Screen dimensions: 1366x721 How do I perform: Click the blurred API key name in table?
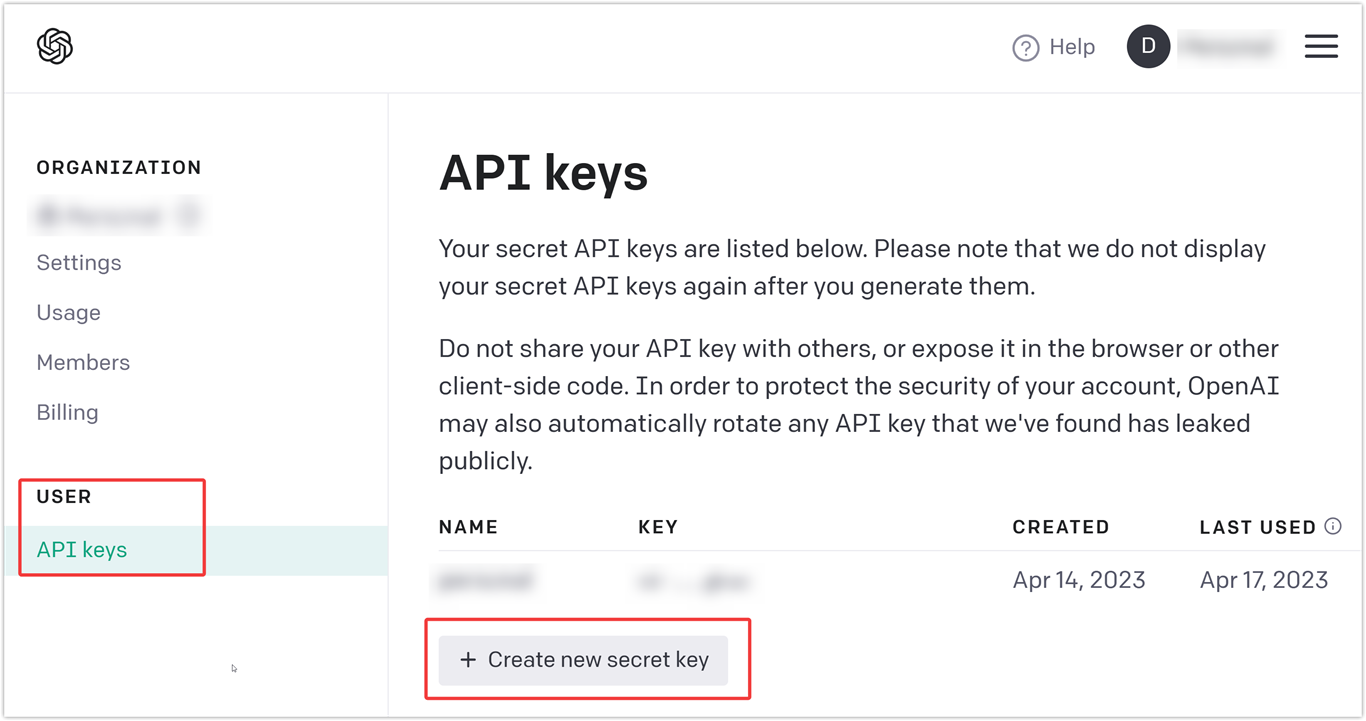[486, 579]
